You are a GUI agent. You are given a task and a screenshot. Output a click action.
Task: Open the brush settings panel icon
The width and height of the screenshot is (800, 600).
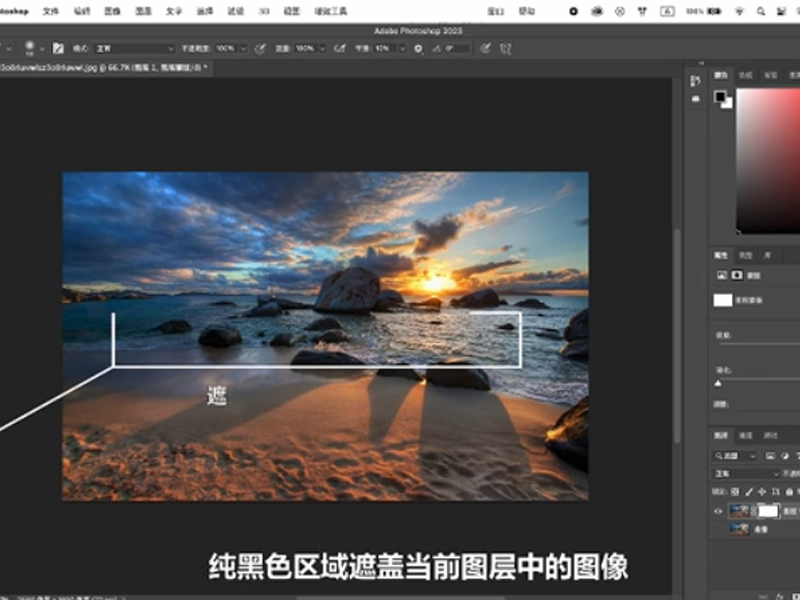[x=58, y=48]
